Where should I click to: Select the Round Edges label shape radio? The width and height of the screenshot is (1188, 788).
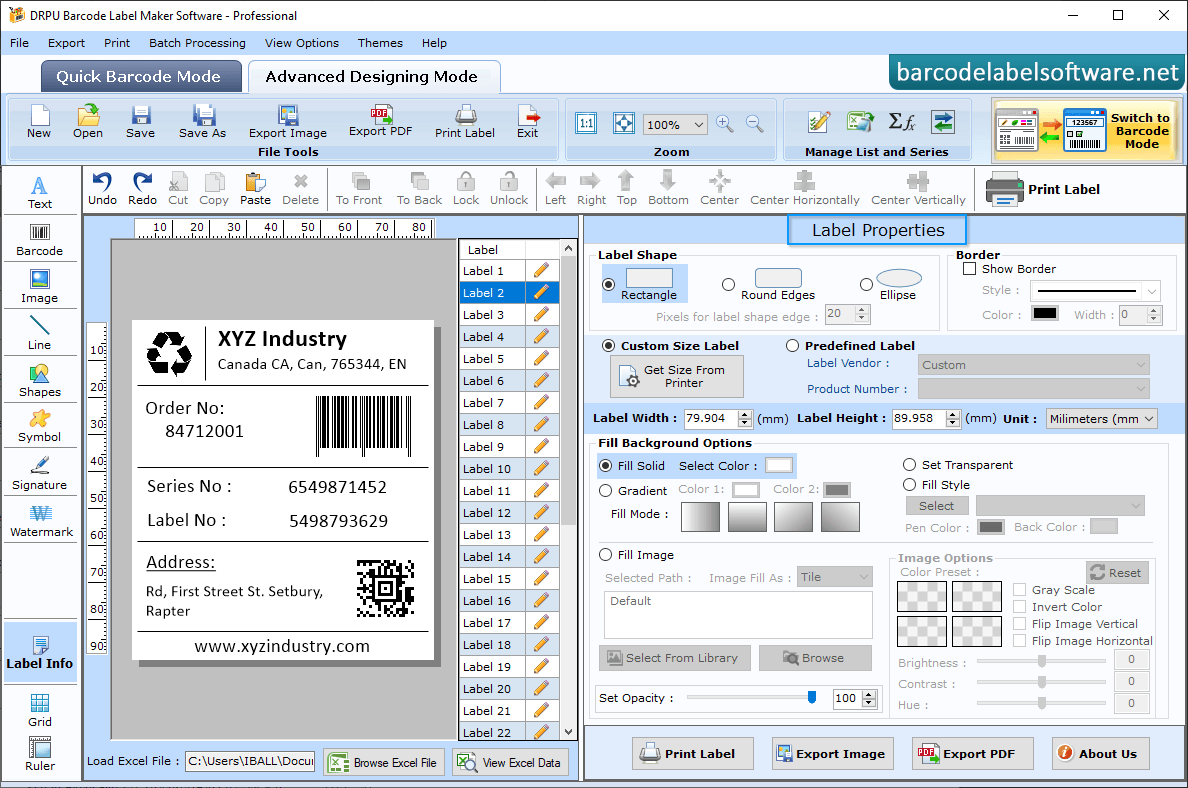[728, 285]
